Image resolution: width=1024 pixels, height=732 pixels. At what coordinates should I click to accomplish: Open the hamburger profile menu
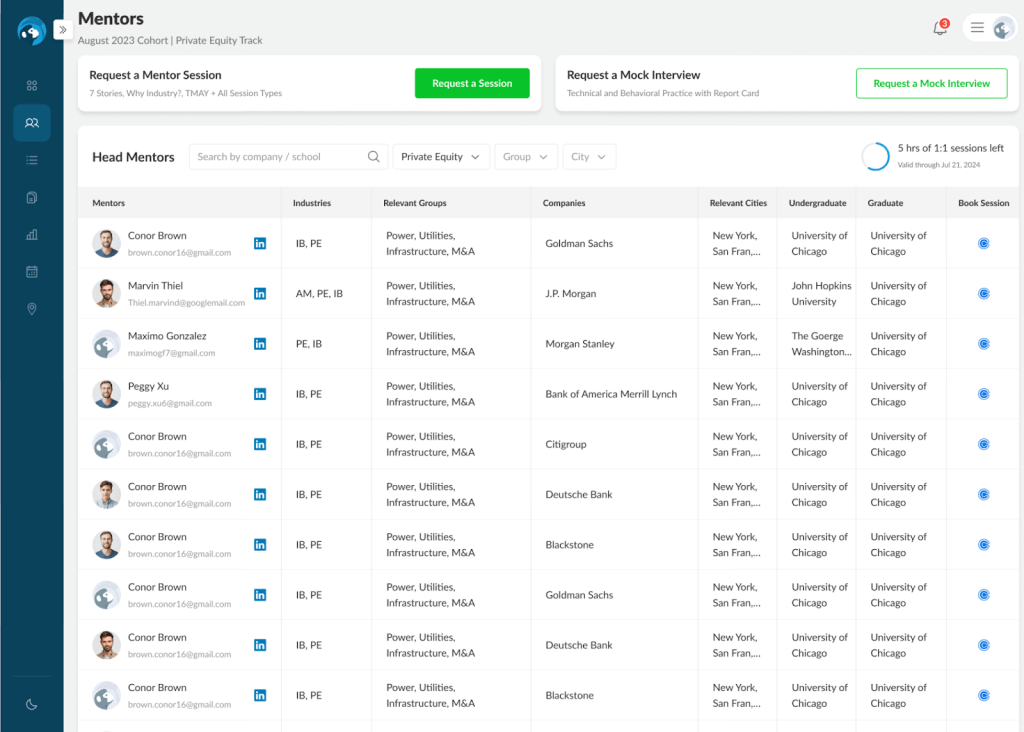(x=978, y=28)
